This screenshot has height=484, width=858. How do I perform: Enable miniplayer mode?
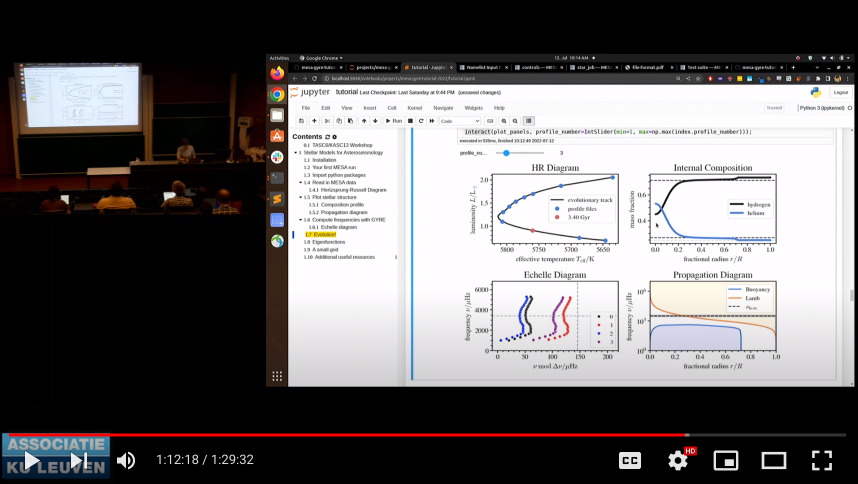[x=726, y=460]
